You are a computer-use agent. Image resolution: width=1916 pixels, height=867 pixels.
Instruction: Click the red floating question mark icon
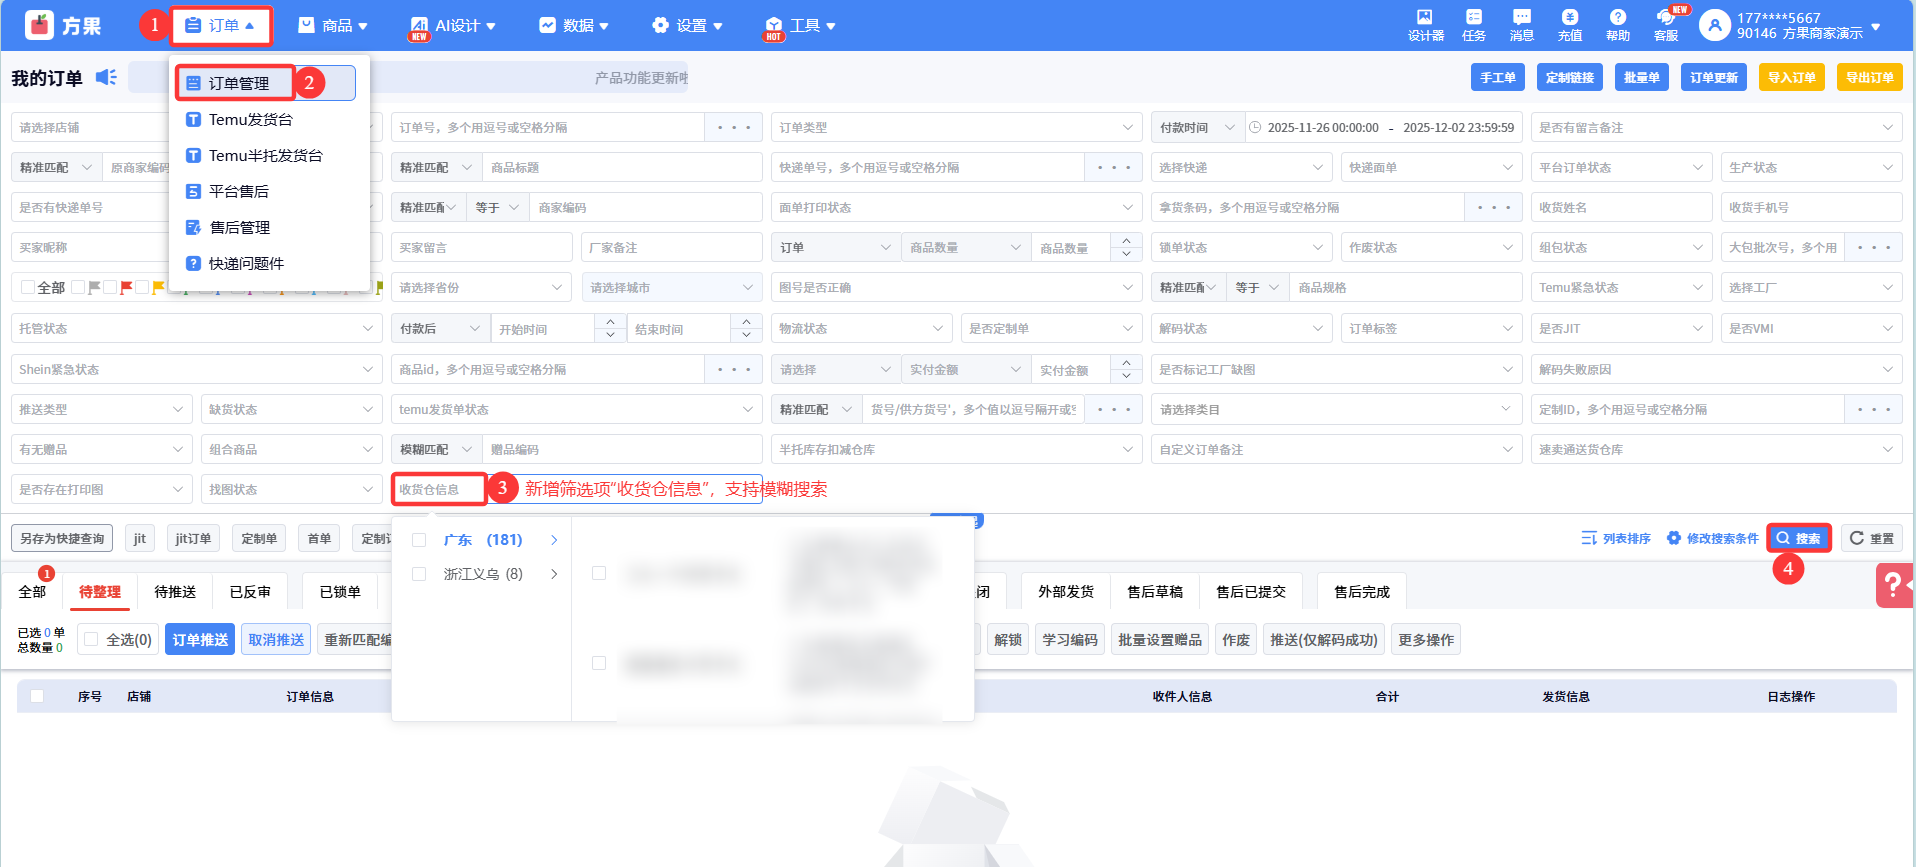click(1893, 586)
